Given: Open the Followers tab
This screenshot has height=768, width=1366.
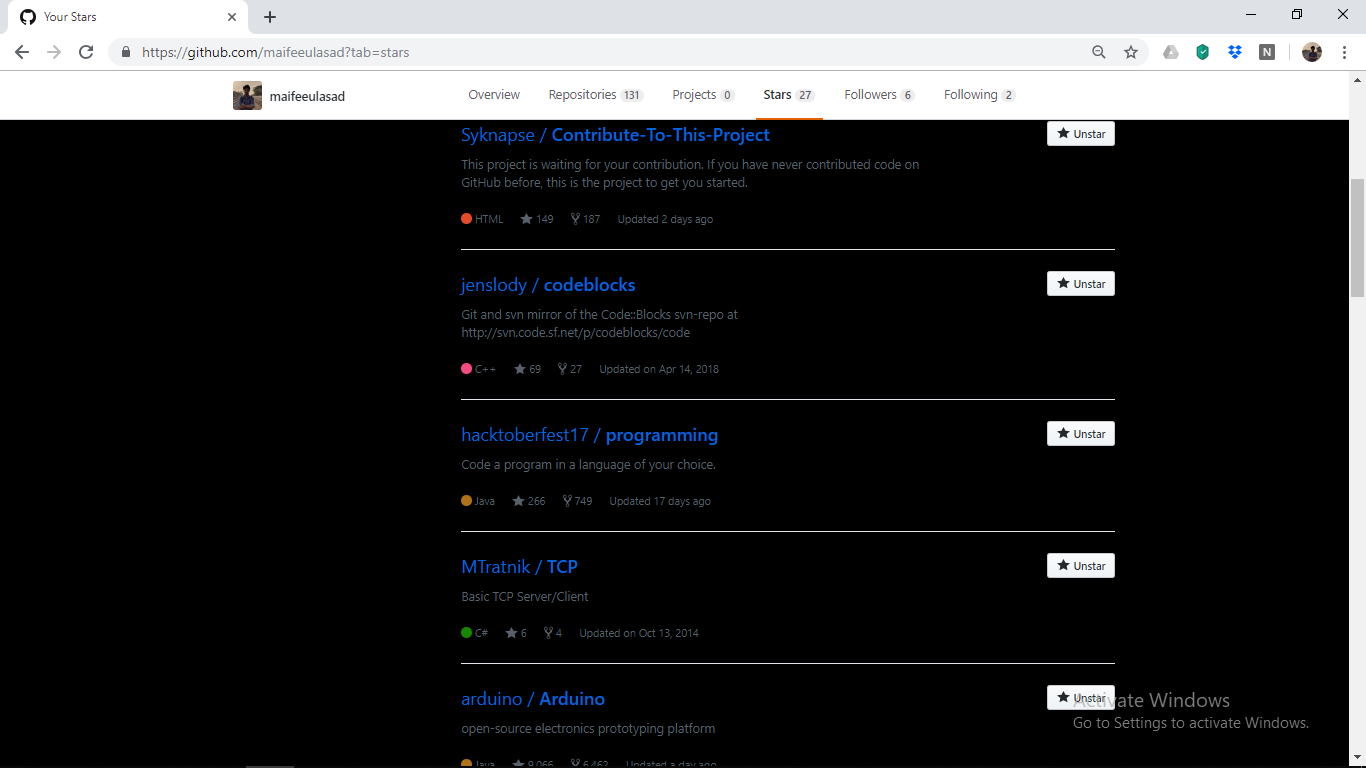Looking at the screenshot, I should 879,95.
